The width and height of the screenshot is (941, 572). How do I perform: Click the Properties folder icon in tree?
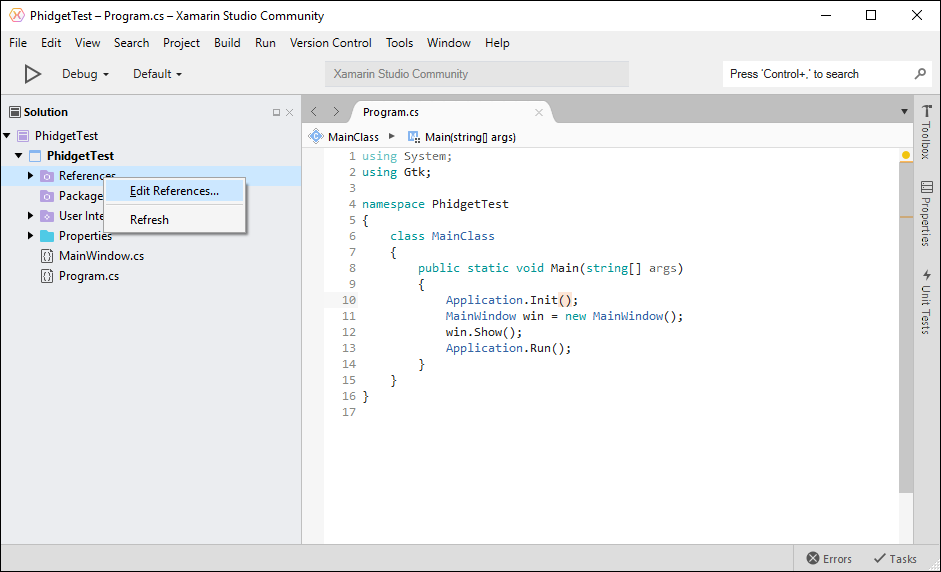pos(47,236)
